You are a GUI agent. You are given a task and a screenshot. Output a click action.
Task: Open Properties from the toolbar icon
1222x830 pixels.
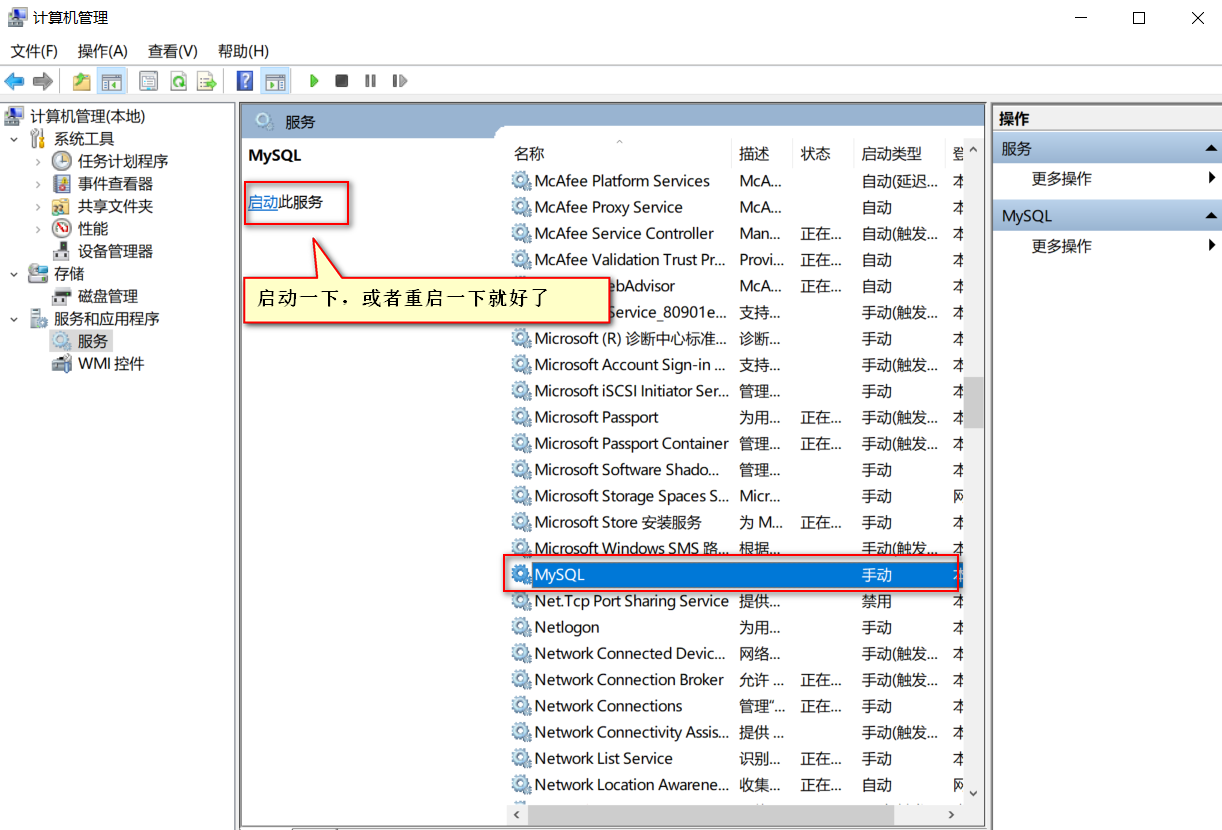point(148,81)
